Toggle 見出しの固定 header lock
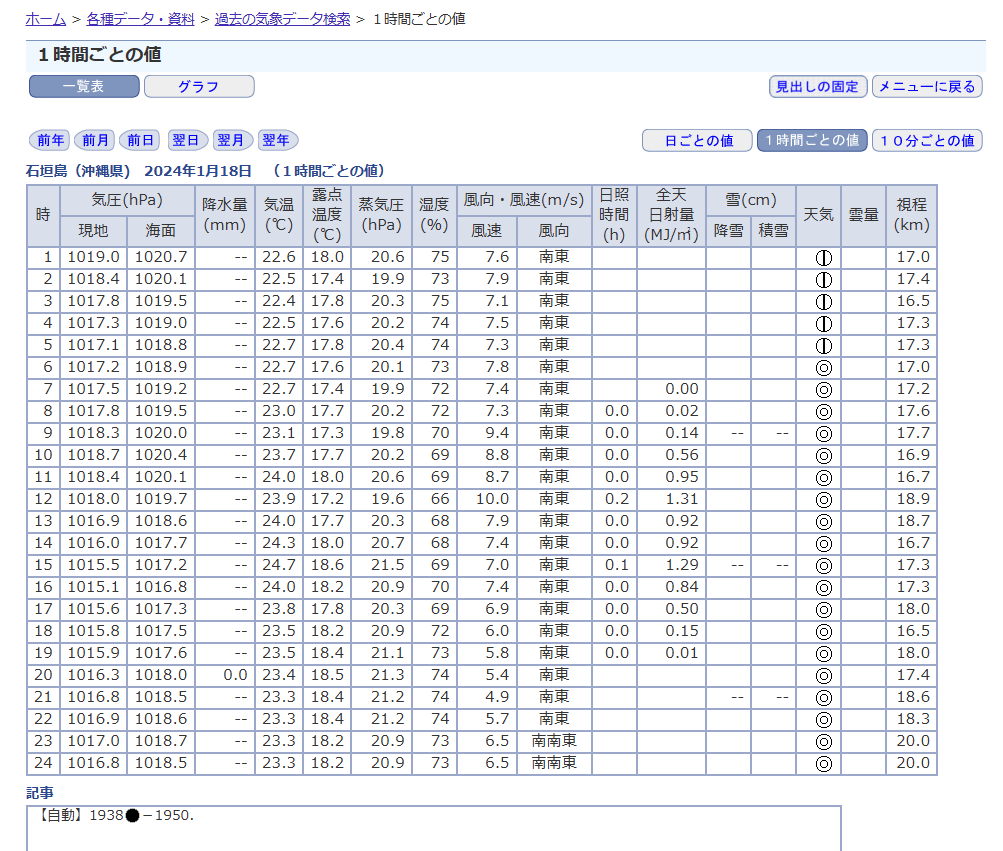This screenshot has height=851, width=1003. pos(817,87)
